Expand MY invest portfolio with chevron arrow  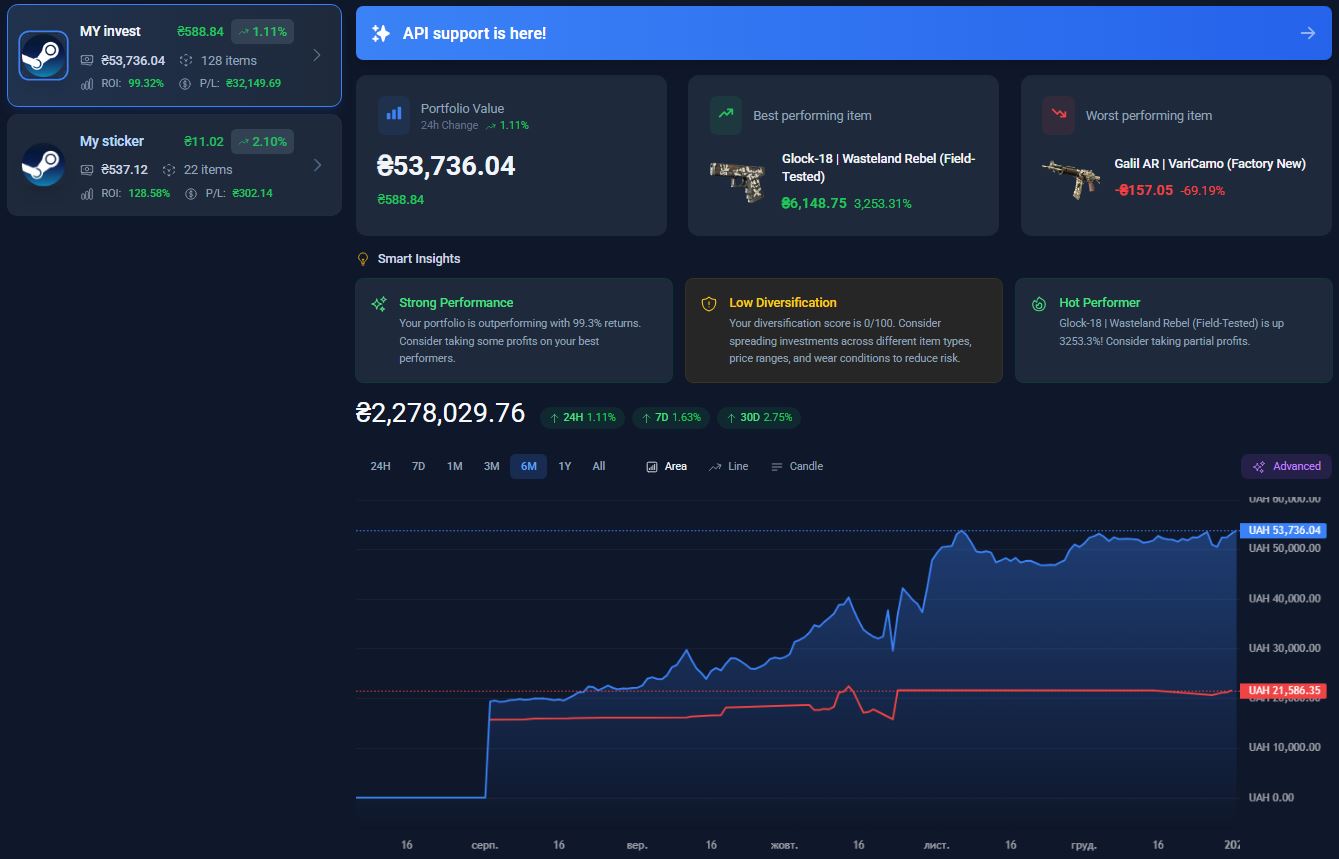click(x=317, y=55)
